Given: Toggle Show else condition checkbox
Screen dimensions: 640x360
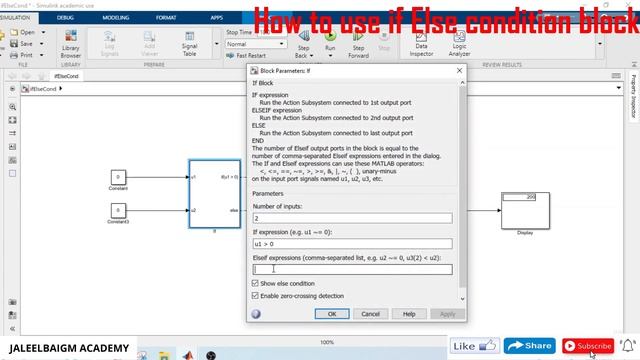Looking at the screenshot, I should (x=255, y=283).
